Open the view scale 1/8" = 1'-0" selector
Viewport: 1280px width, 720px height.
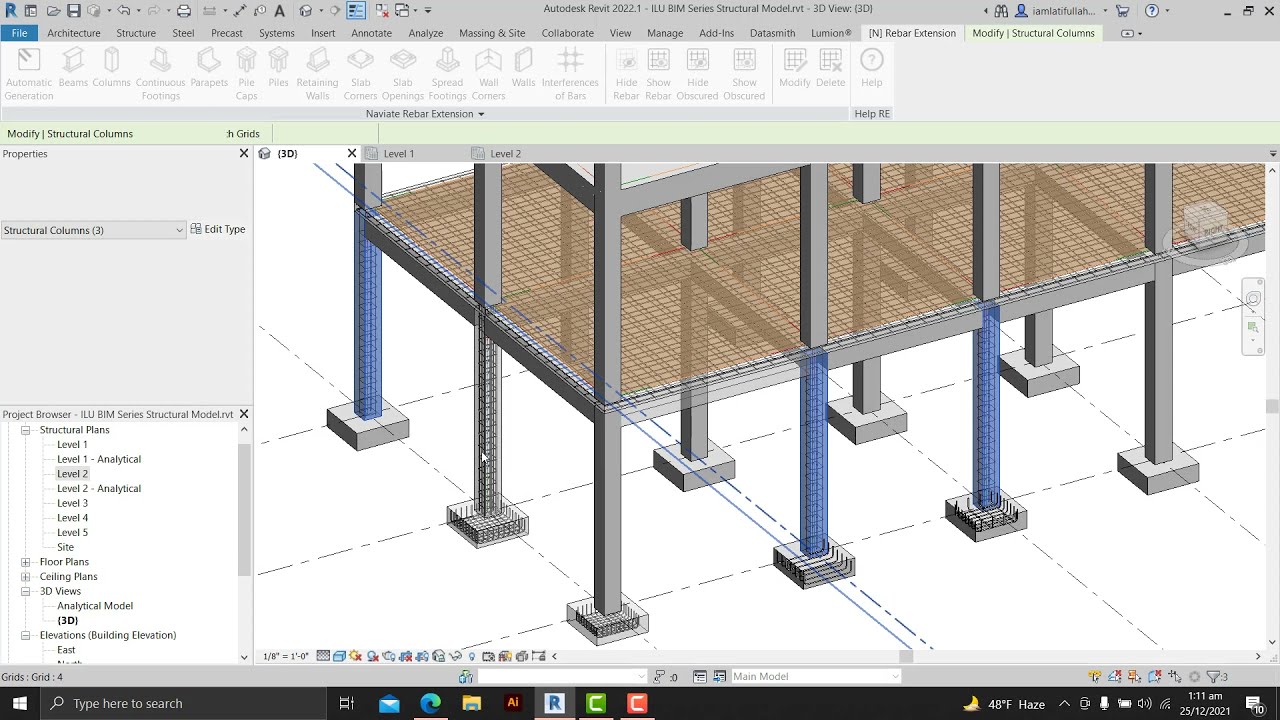(286, 656)
